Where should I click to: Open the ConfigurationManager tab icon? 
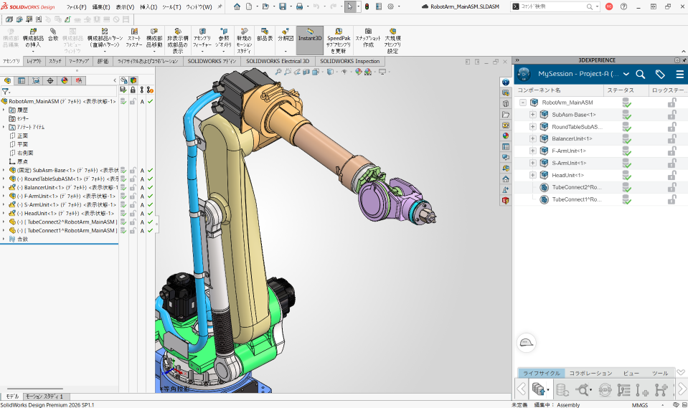pyautogui.click(x=36, y=81)
